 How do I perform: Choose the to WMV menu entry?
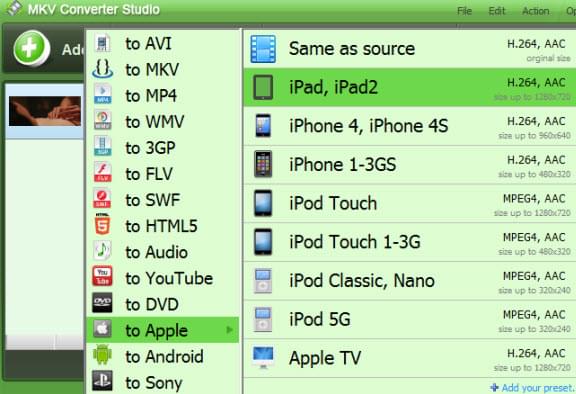click(x=163, y=122)
